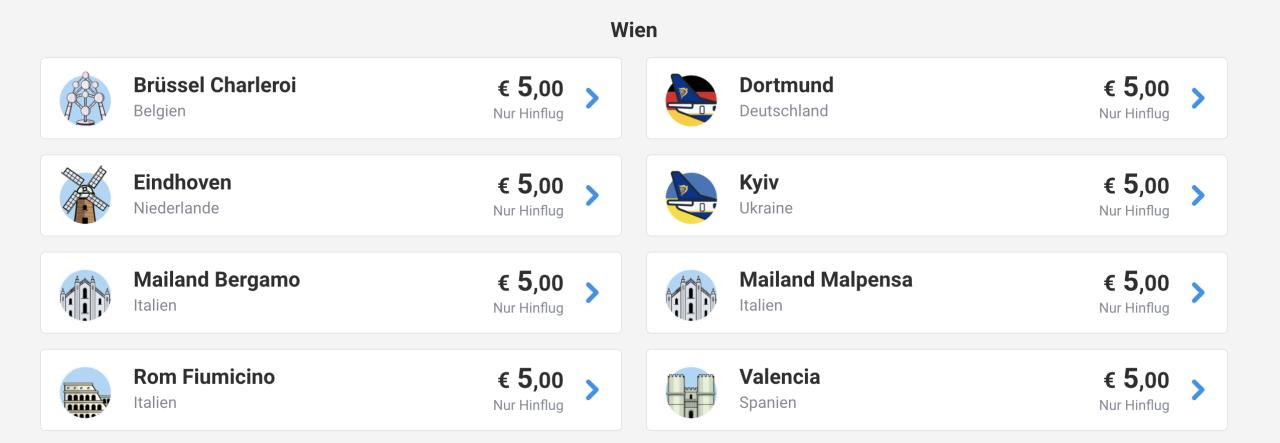Viewport: 1280px width, 443px height.
Task: Click the Colosseum icon for Rom Fiumicino
Action: [x=85, y=390]
